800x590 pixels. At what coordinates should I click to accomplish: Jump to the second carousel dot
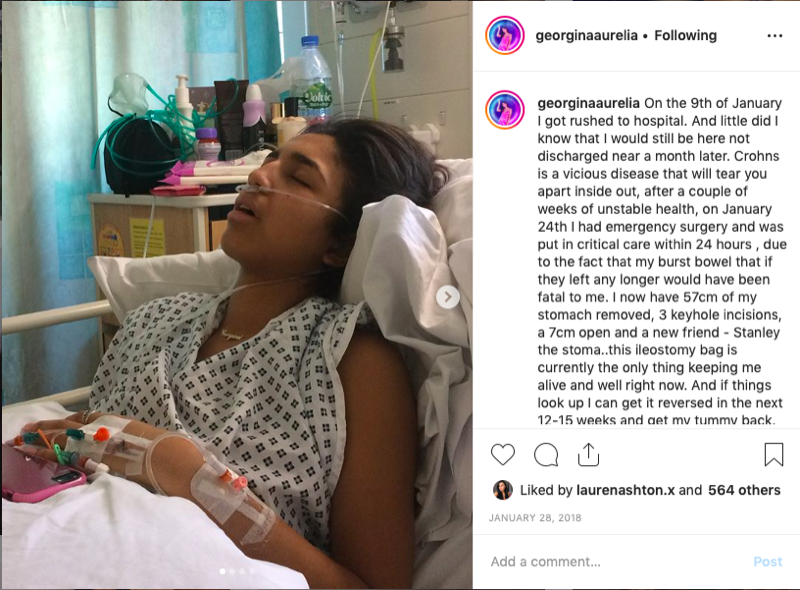coord(232,572)
